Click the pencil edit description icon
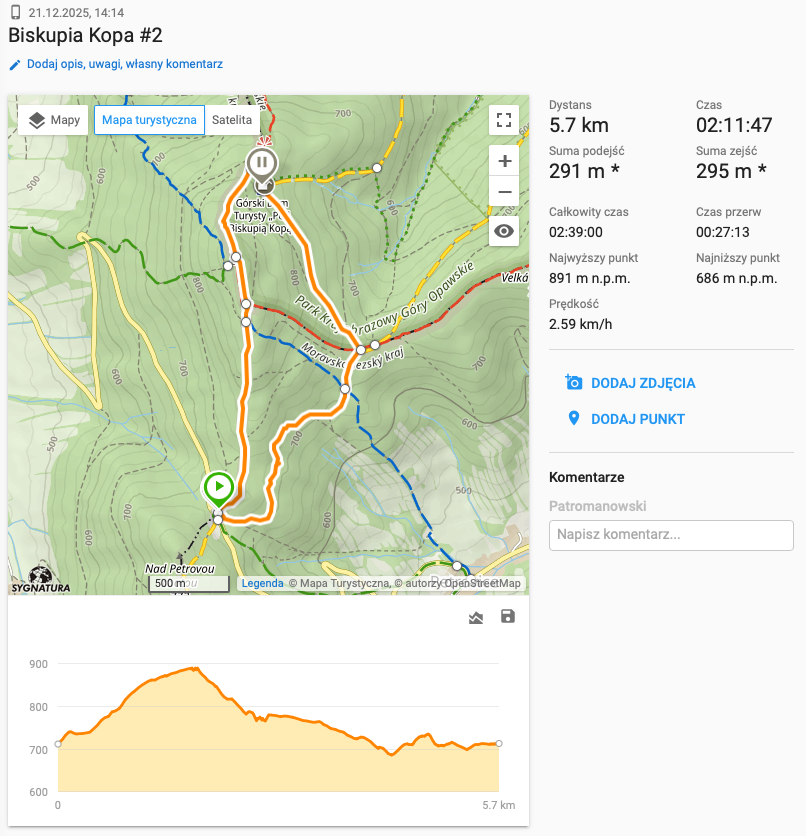The height and width of the screenshot is (836, 806). click(15, 64)
